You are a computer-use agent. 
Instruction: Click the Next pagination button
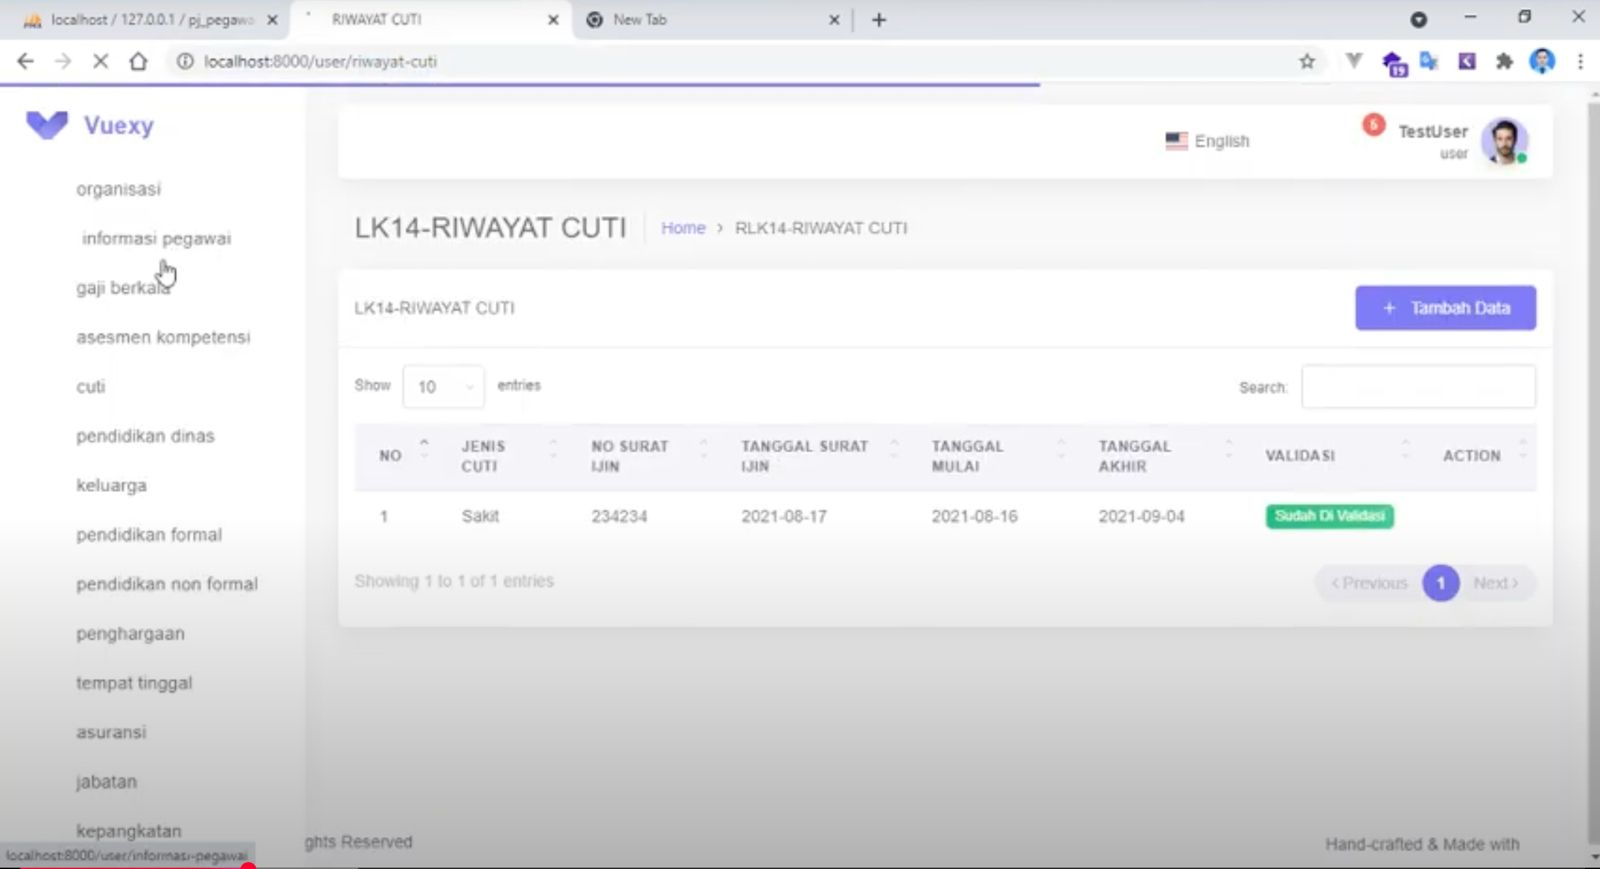[x=1495, y=583]
